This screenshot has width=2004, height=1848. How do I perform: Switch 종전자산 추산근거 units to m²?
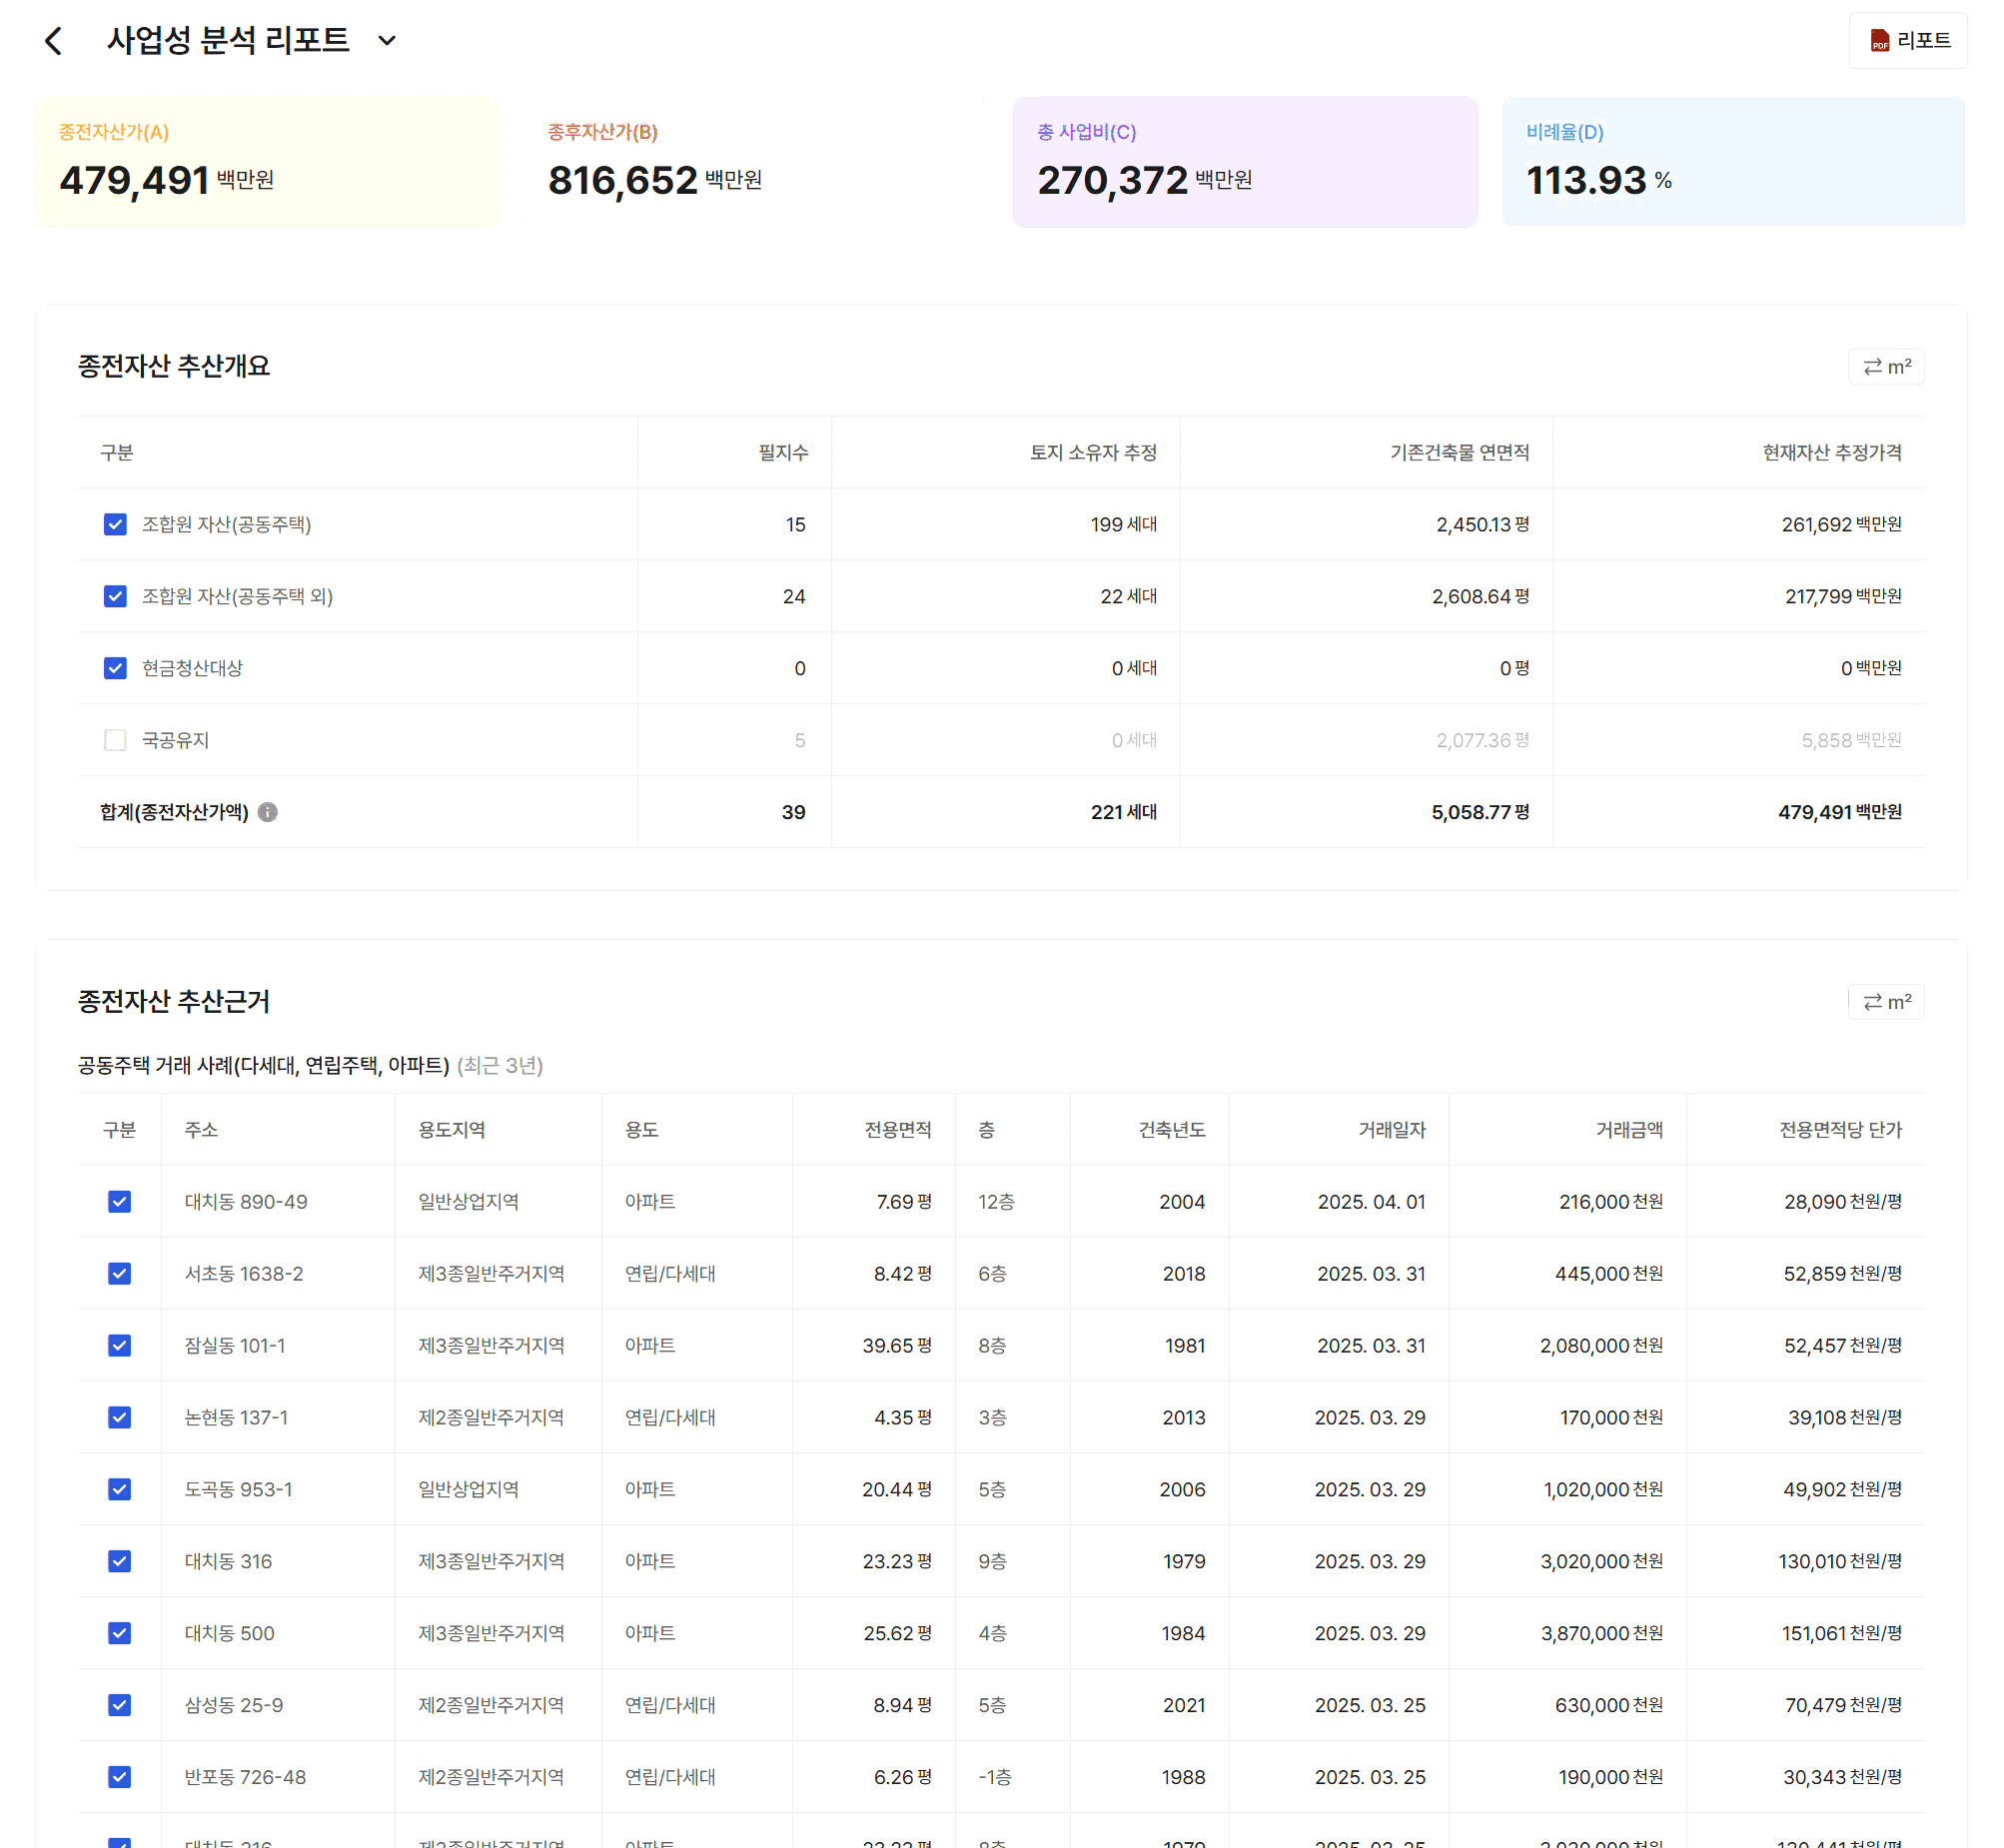tap(1885, 1002)
